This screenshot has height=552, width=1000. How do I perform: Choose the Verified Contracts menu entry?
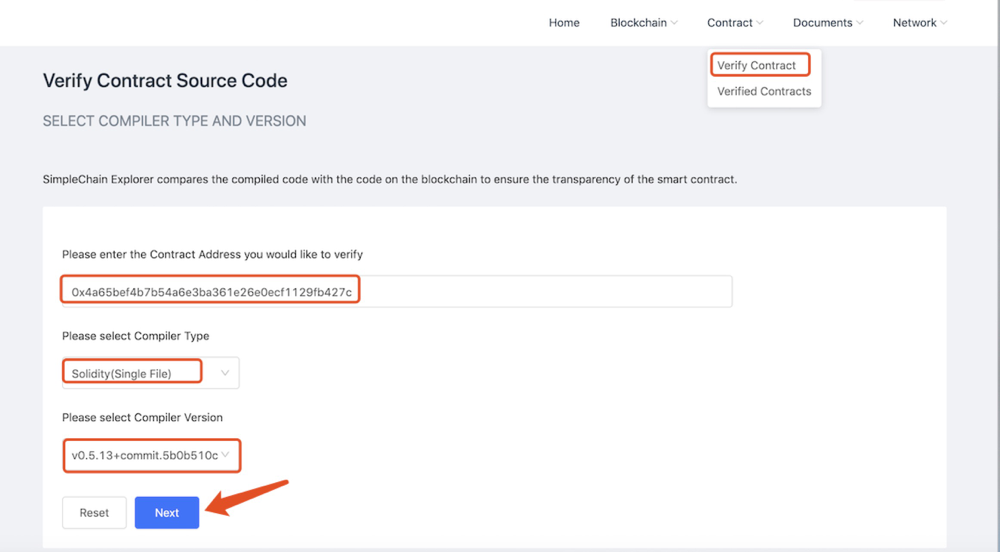pyautogui.click(x=764, y=92)
